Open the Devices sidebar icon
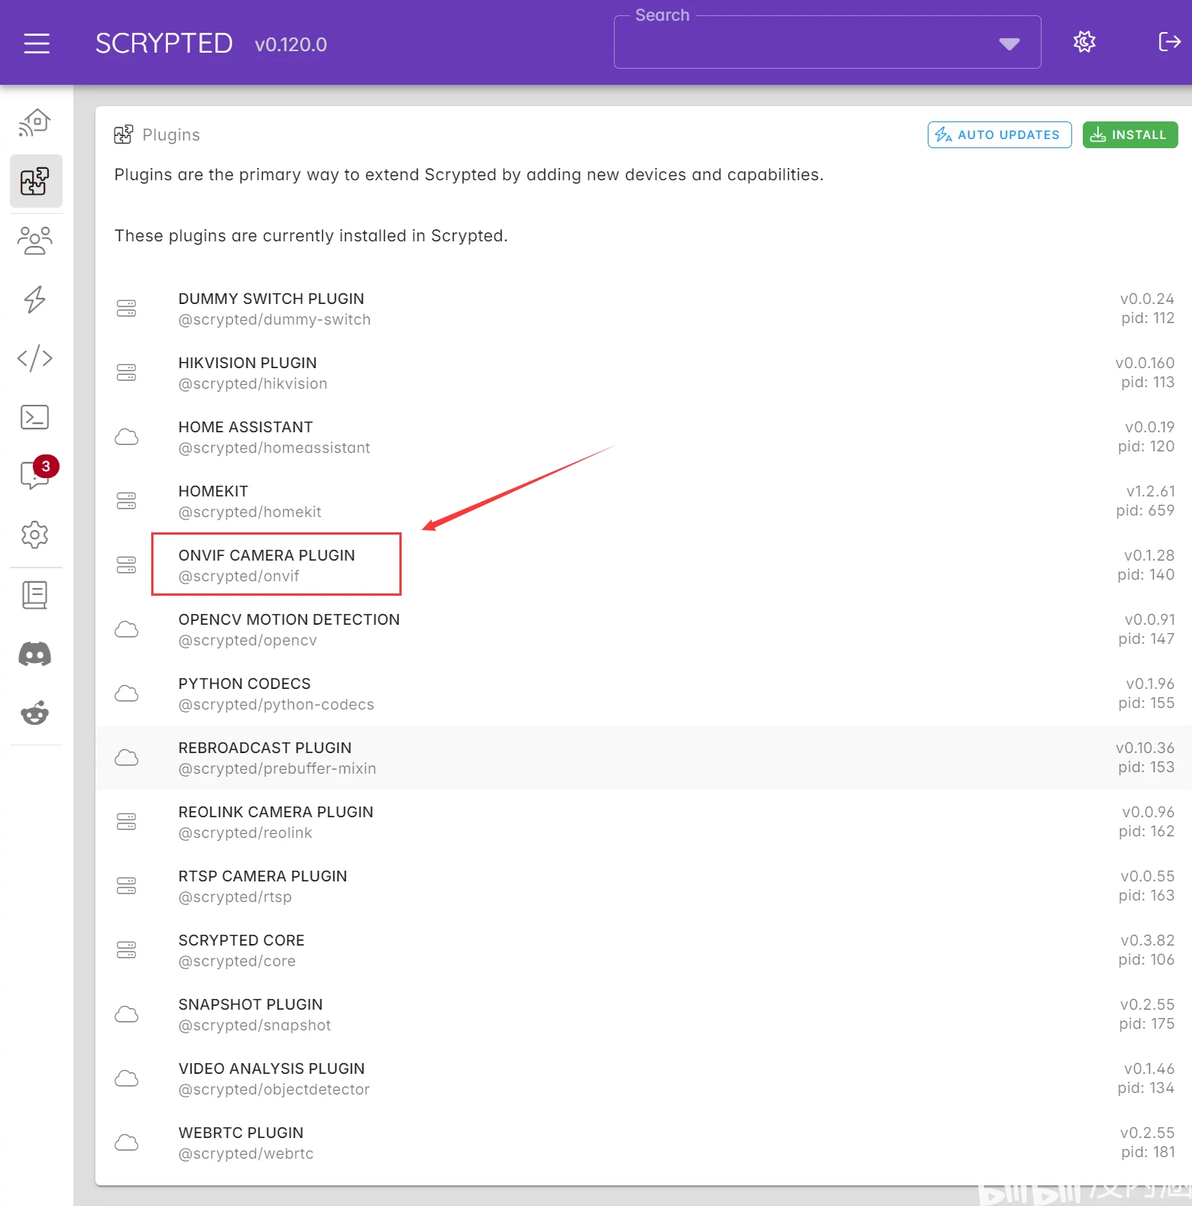Screen dimensions: 1192x1206 pyautogui.click(x=35, y=123)
